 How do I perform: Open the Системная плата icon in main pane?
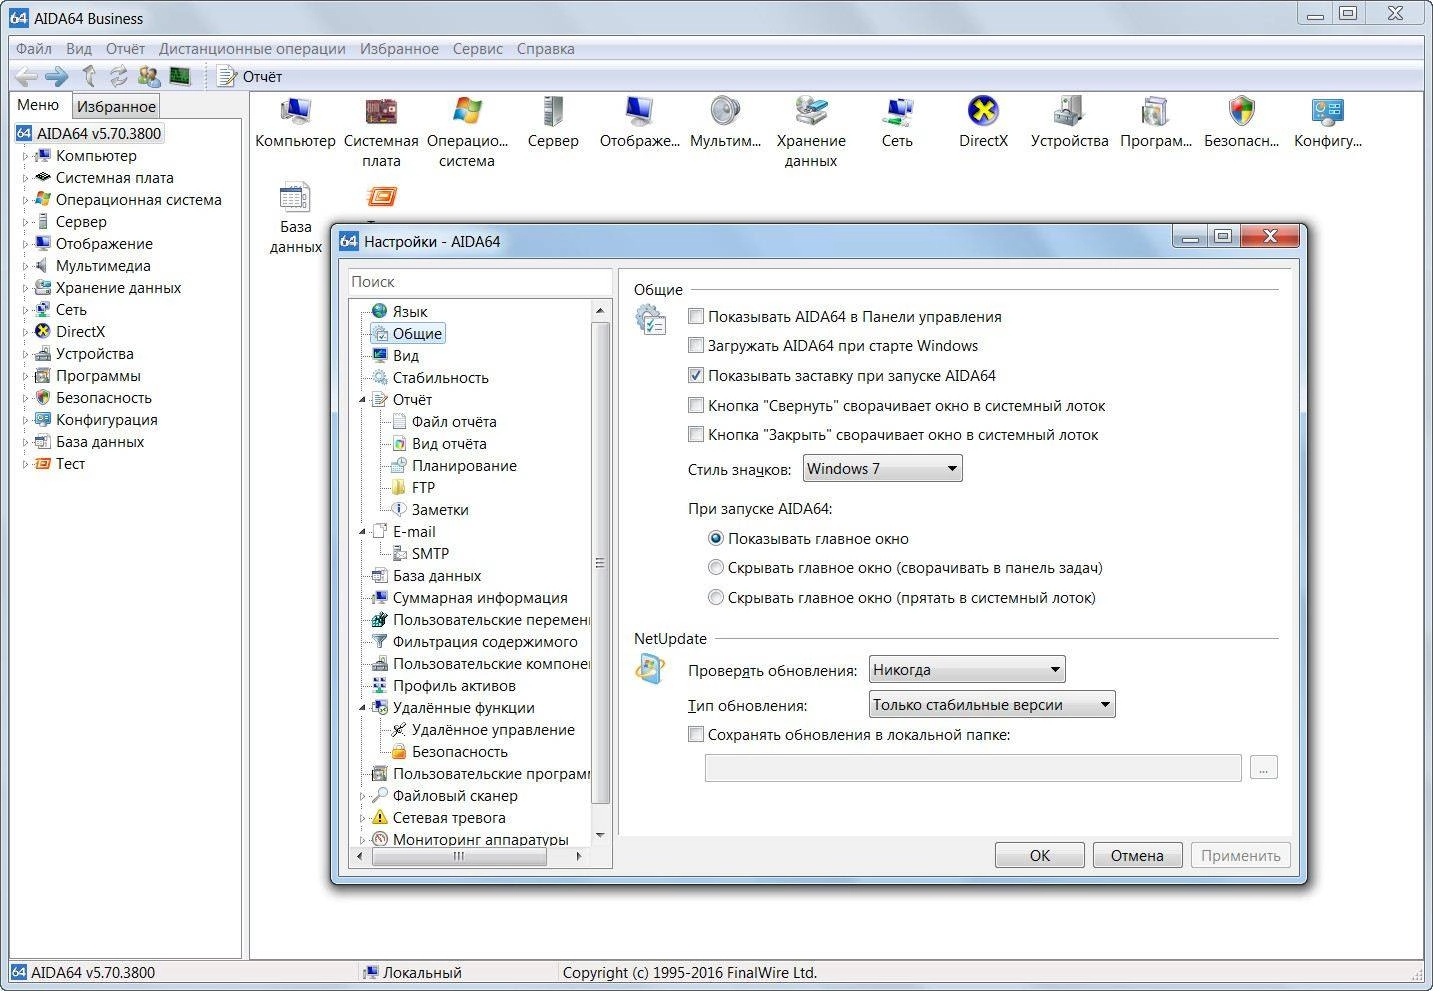point(381,111)
